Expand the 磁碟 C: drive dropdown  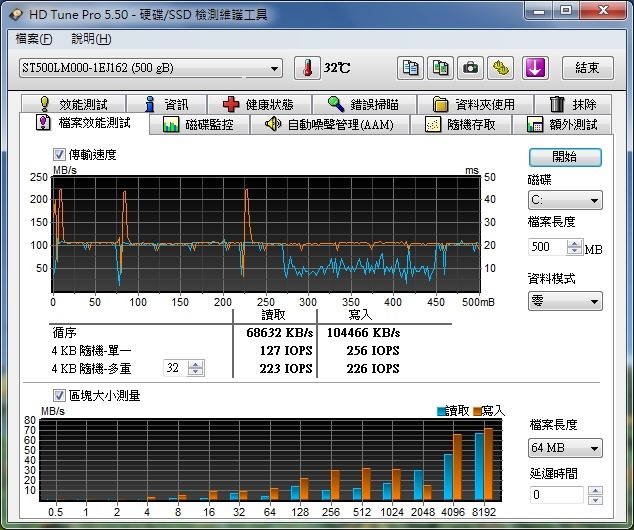[594, 201]
